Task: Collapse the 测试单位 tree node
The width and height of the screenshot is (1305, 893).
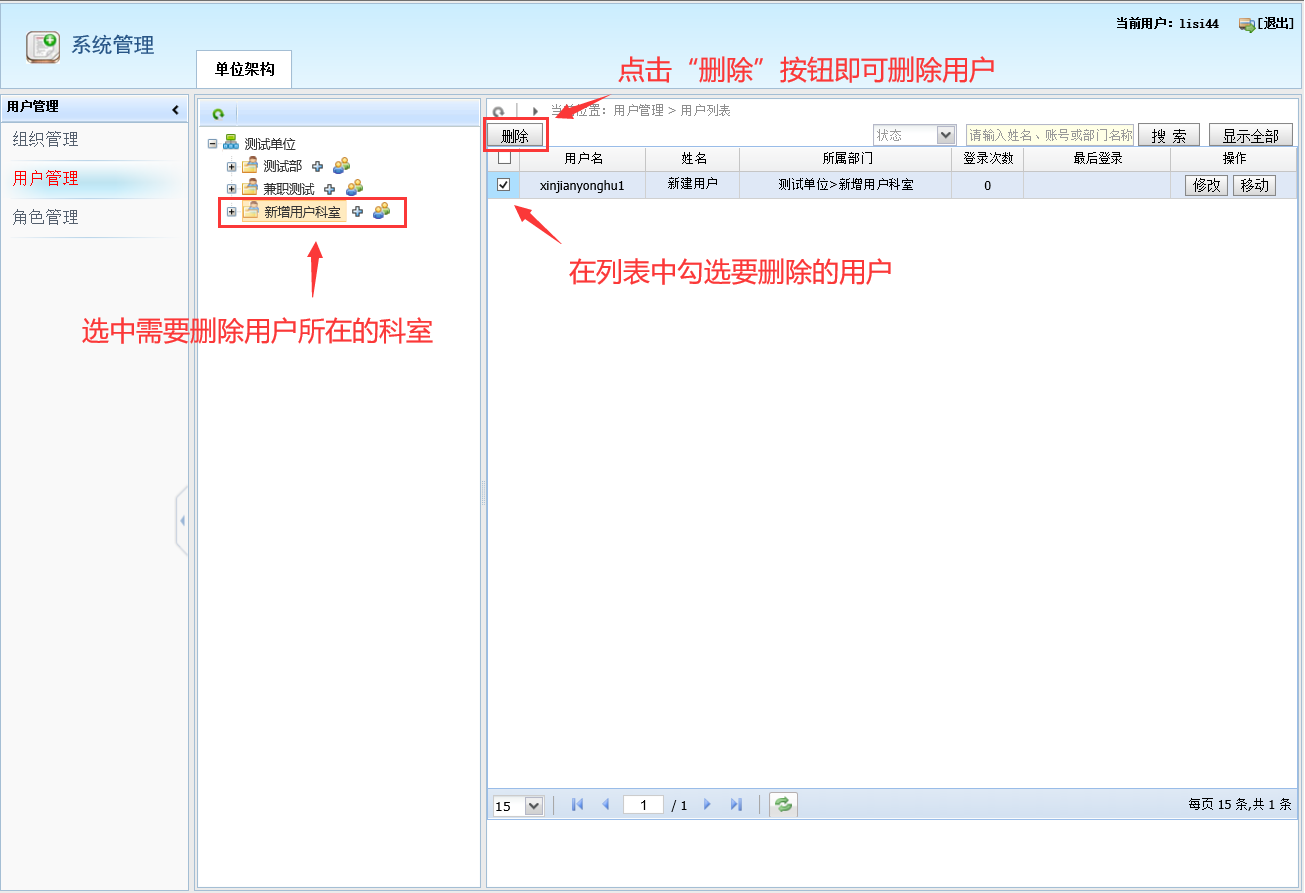Action: click(x=212, y=144)
